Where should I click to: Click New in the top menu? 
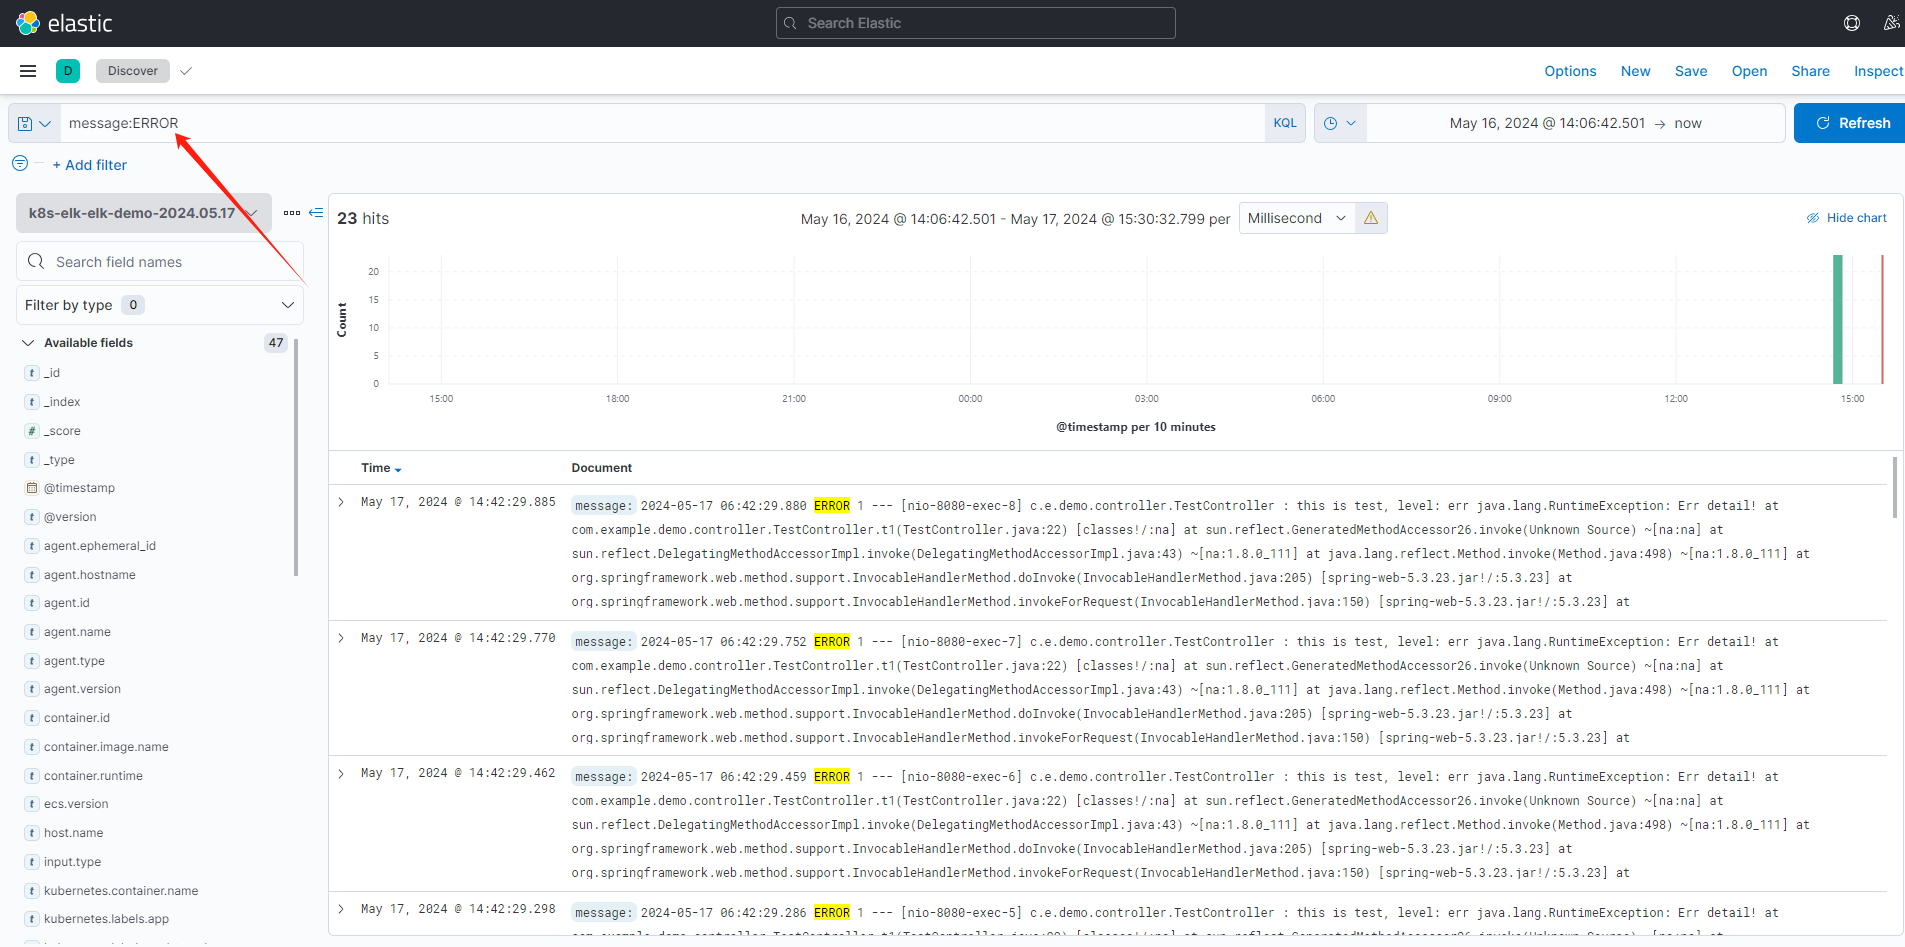point(1636,71)
